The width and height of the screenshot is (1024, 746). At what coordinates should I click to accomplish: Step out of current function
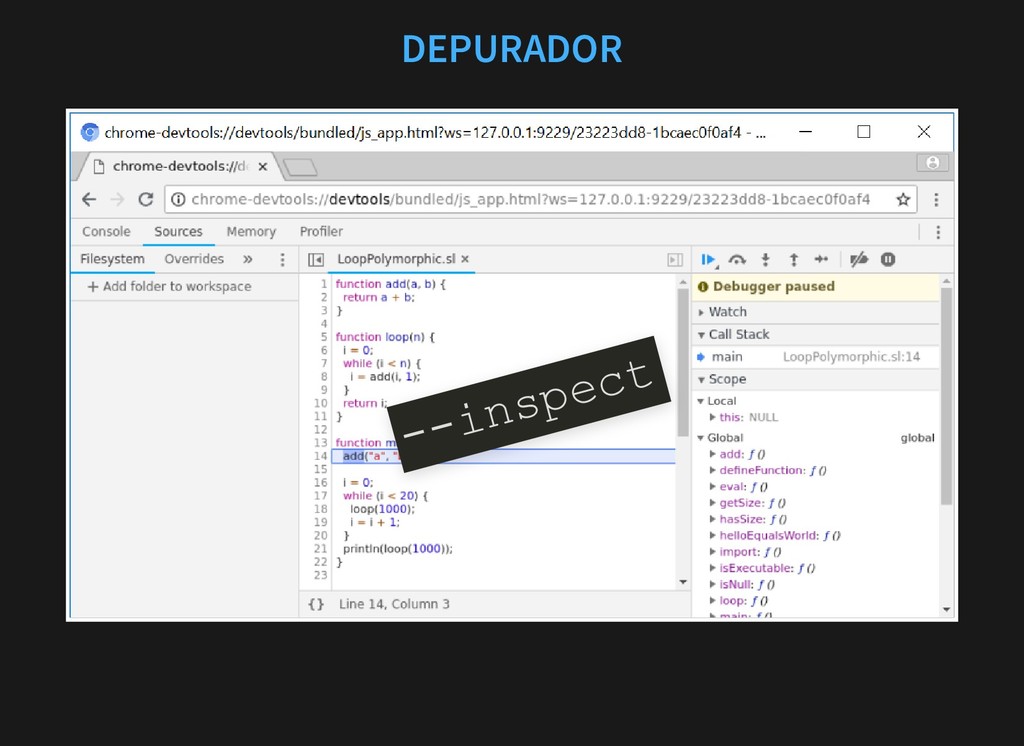793,259
